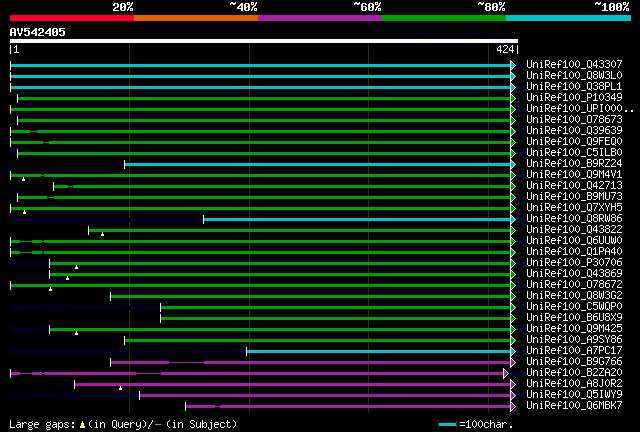Select the UniRef100_Q8RW86 label
This screenshot has width=640, height=432.
pos(574,218)
